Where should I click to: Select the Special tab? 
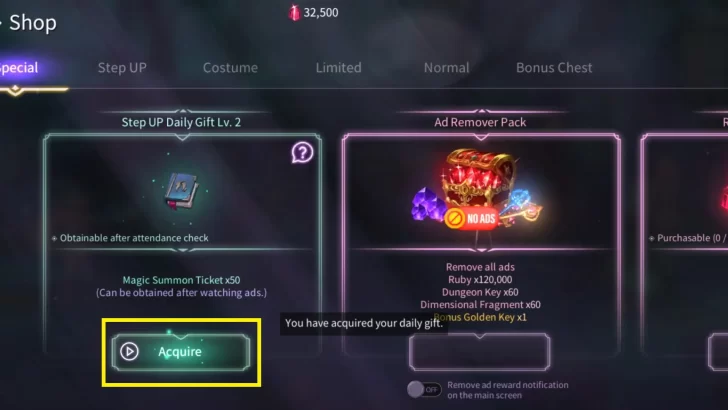point(19,68)
